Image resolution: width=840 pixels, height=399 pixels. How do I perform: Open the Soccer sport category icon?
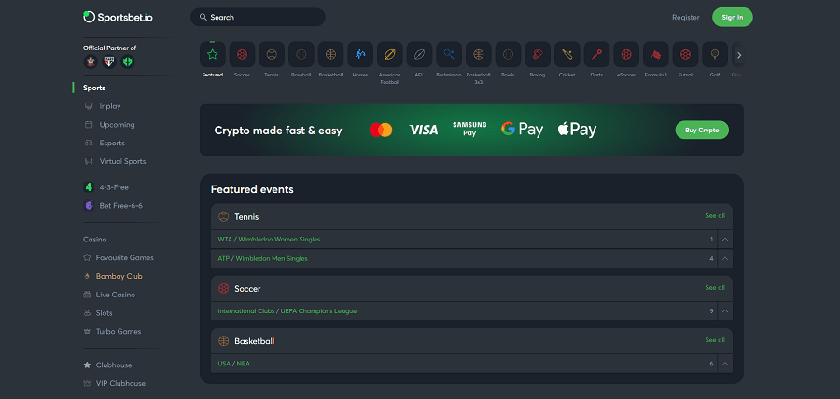242,54
